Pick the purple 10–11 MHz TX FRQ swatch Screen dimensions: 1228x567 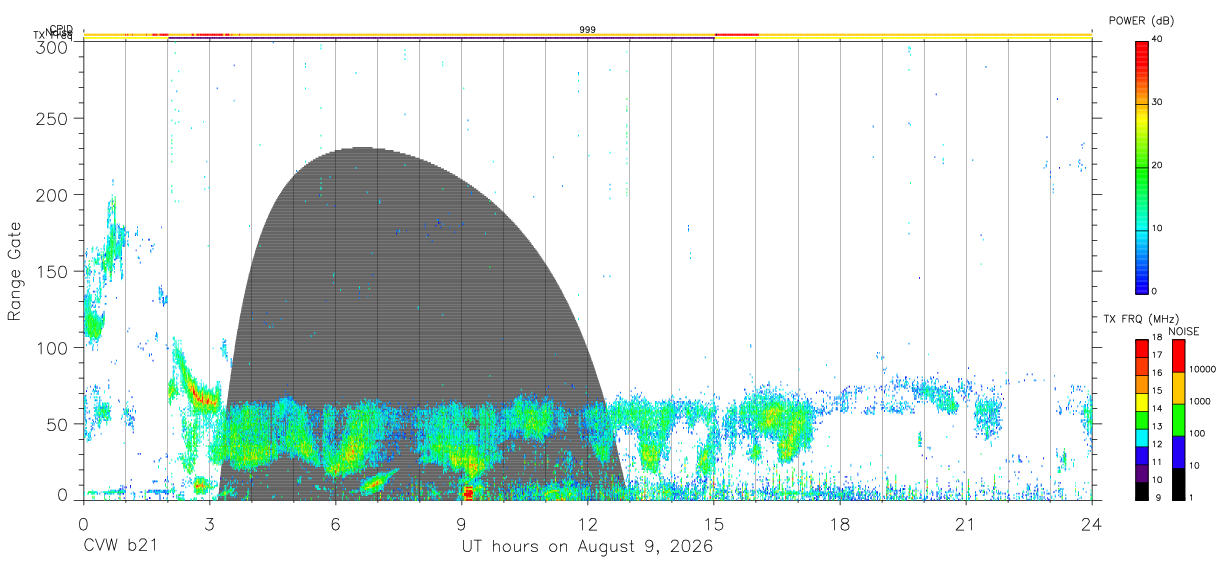pyautogui.click(x=1141, y=472)
